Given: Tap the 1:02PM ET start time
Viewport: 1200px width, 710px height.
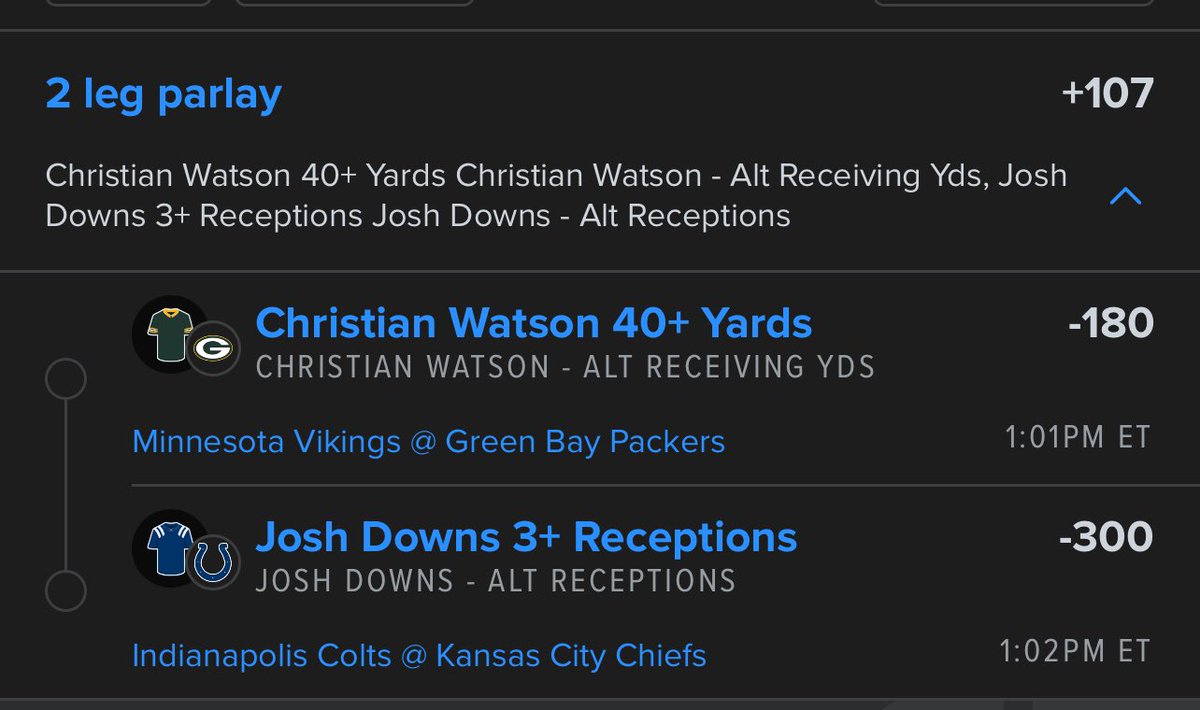Looking at the screenshot, I should (x=1076, y=651).
